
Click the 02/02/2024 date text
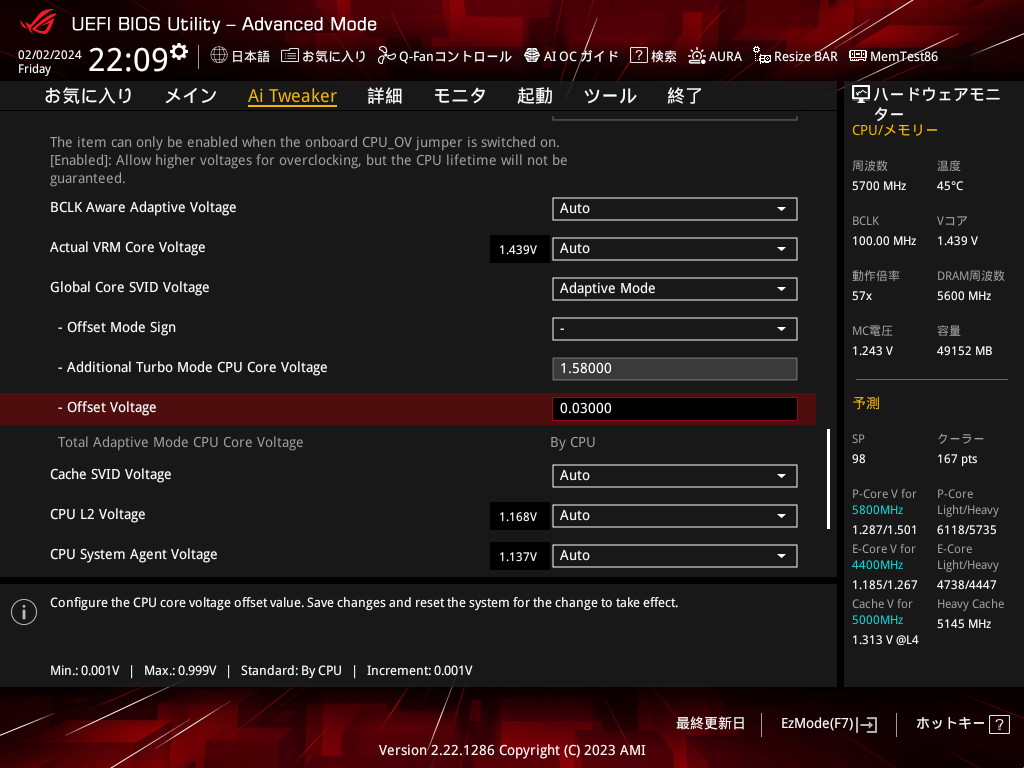pyautogui.click(x=50, y=55)
